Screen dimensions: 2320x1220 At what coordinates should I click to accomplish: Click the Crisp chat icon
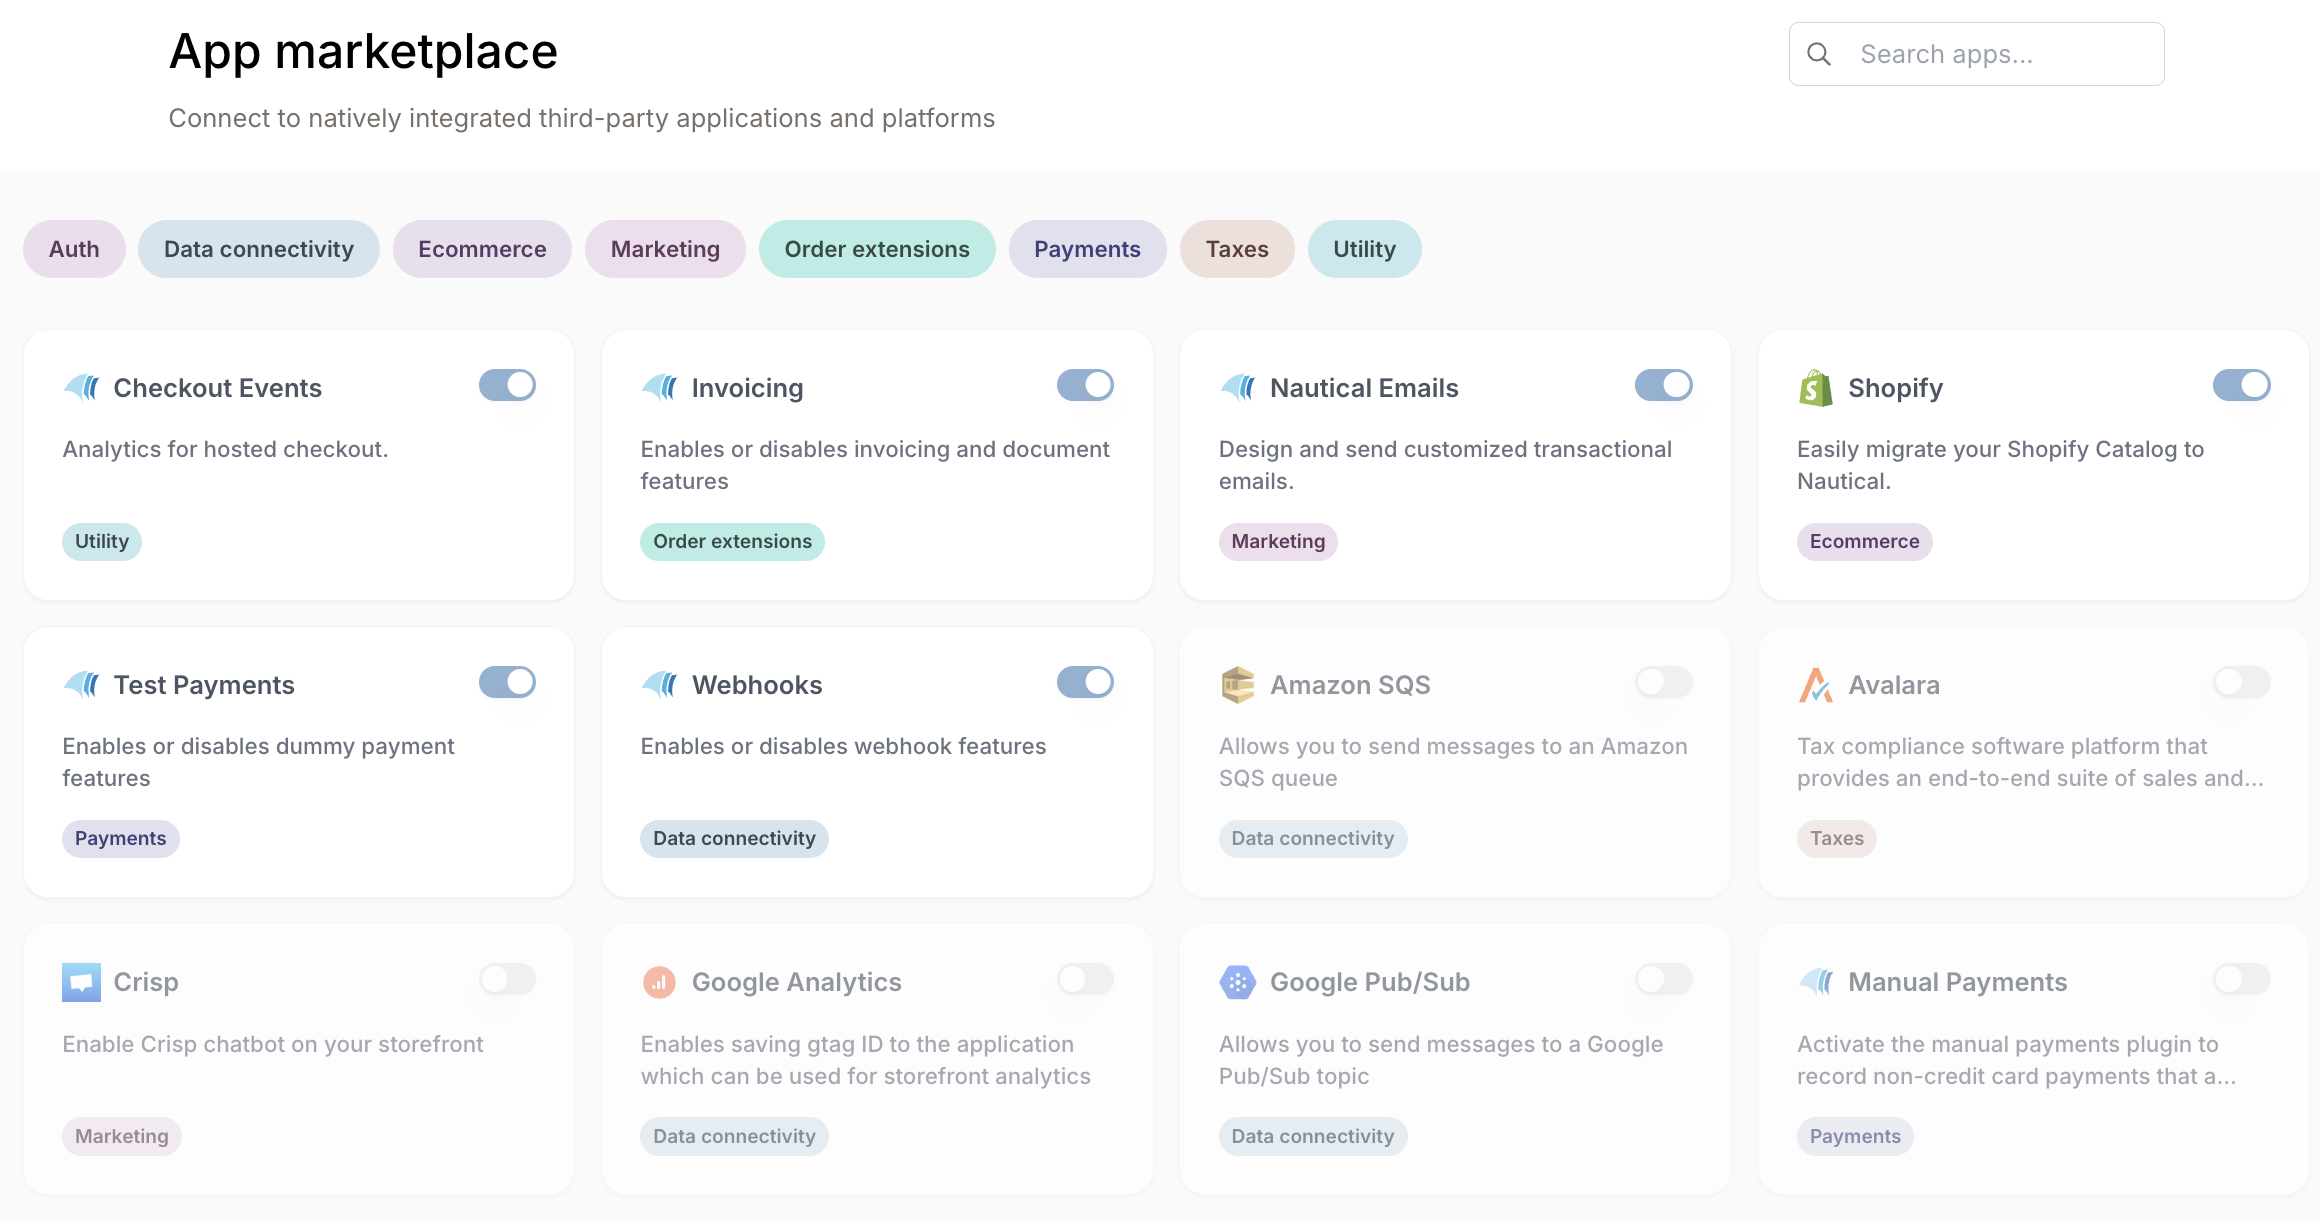[x=81, y=982]
